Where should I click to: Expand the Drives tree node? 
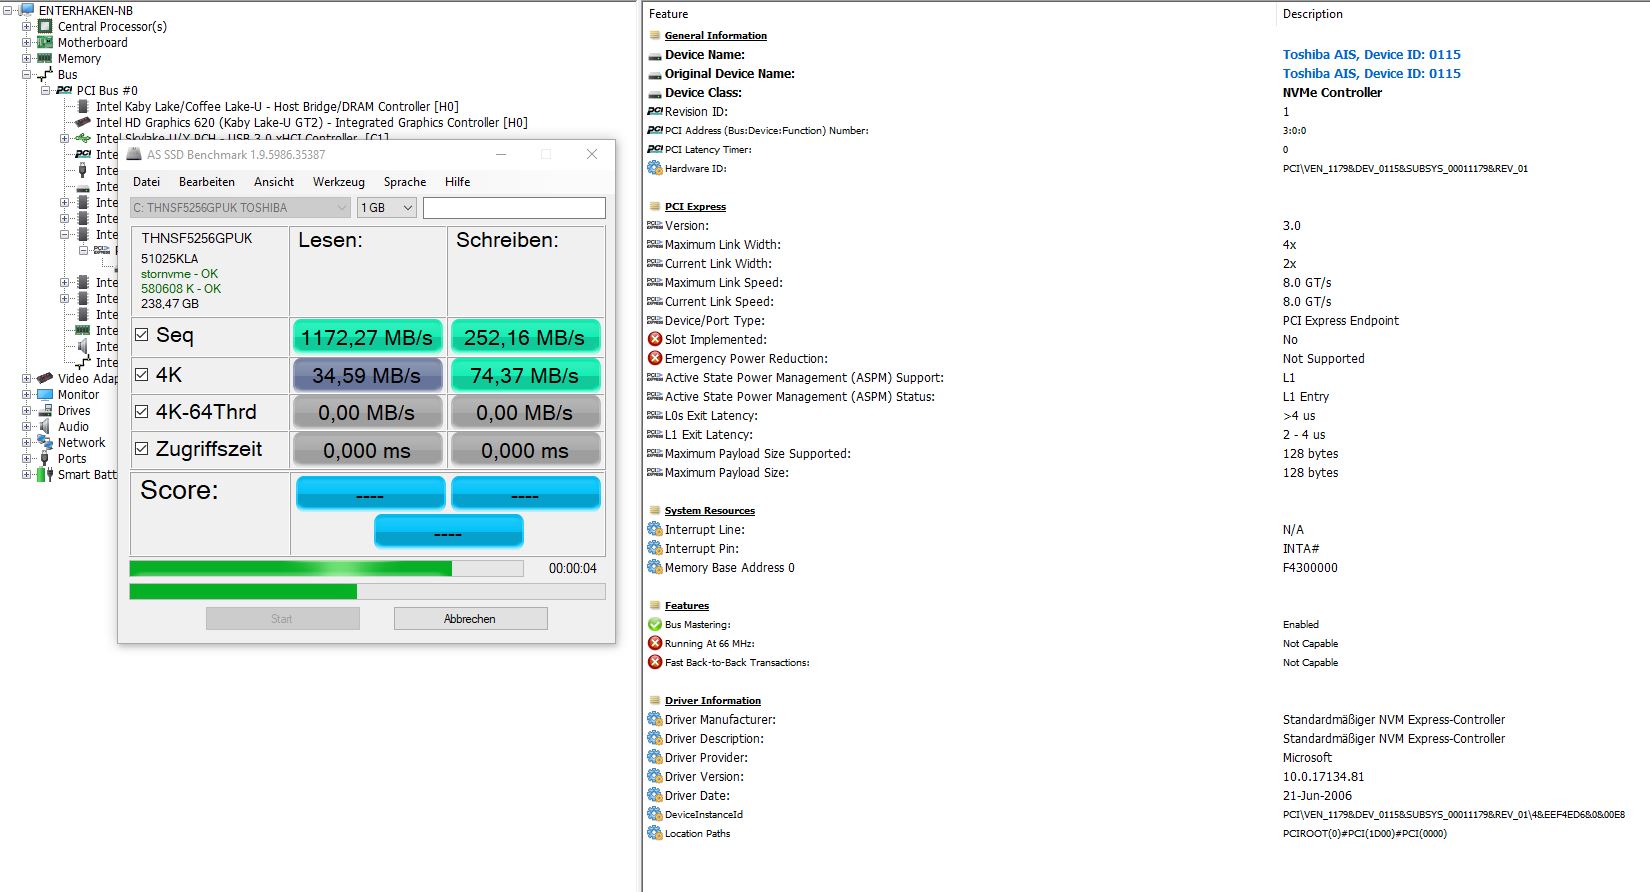click(27, 410)
